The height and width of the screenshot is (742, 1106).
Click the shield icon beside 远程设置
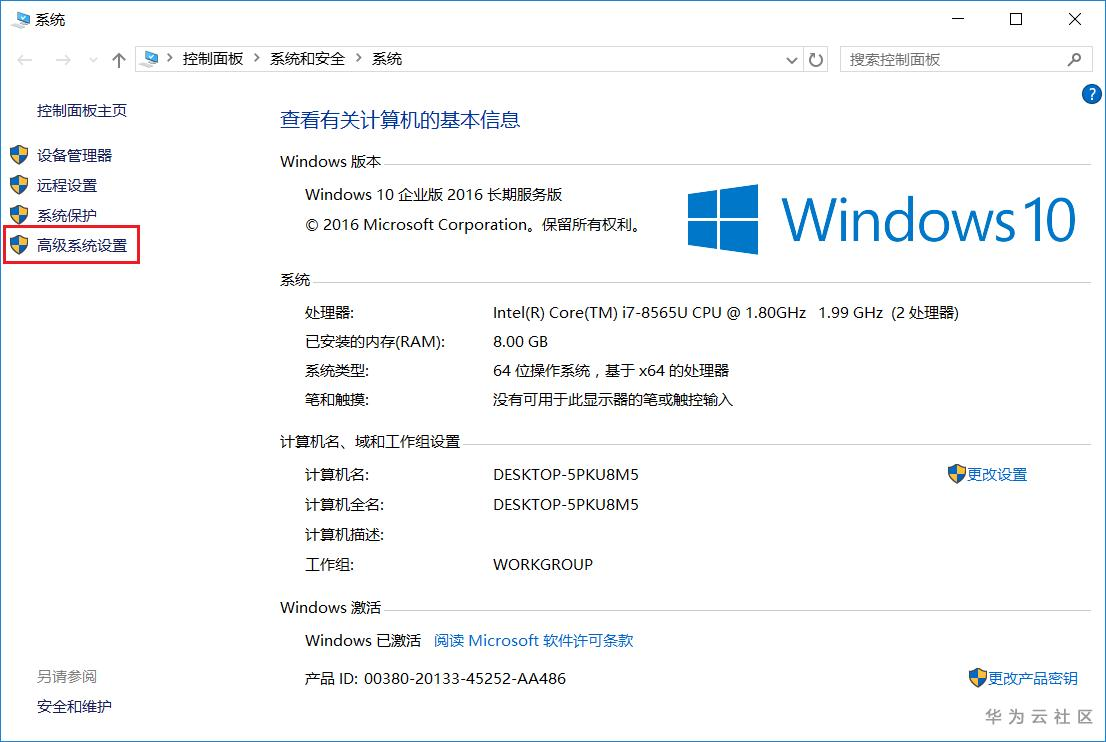tap(19, 185)
